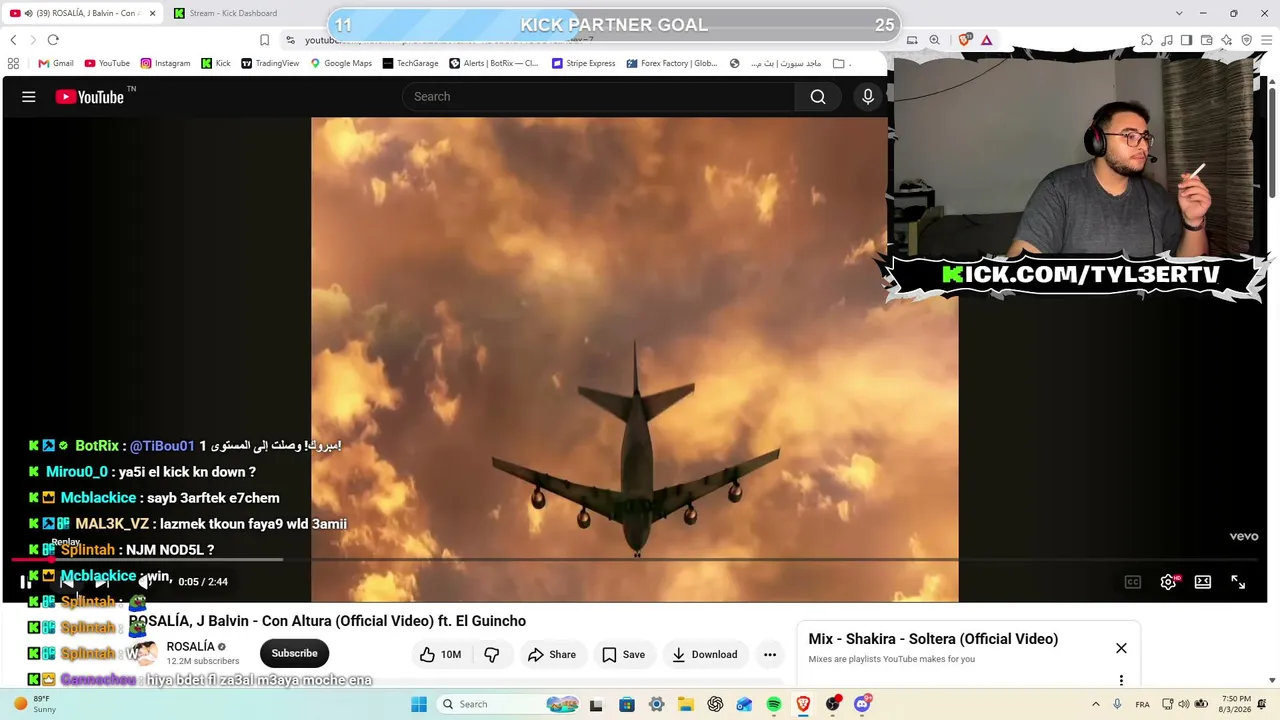The width and height of the screenshot is (1280, 720).
Task: Like the video with the 10M thumbs-up
Action: [x=440, y=655]
